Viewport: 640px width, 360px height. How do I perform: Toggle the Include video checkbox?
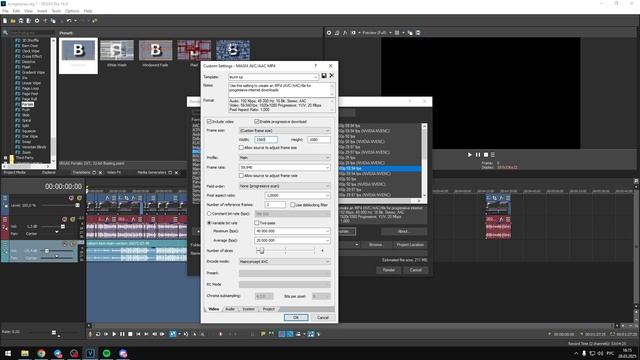coord(209,122)
